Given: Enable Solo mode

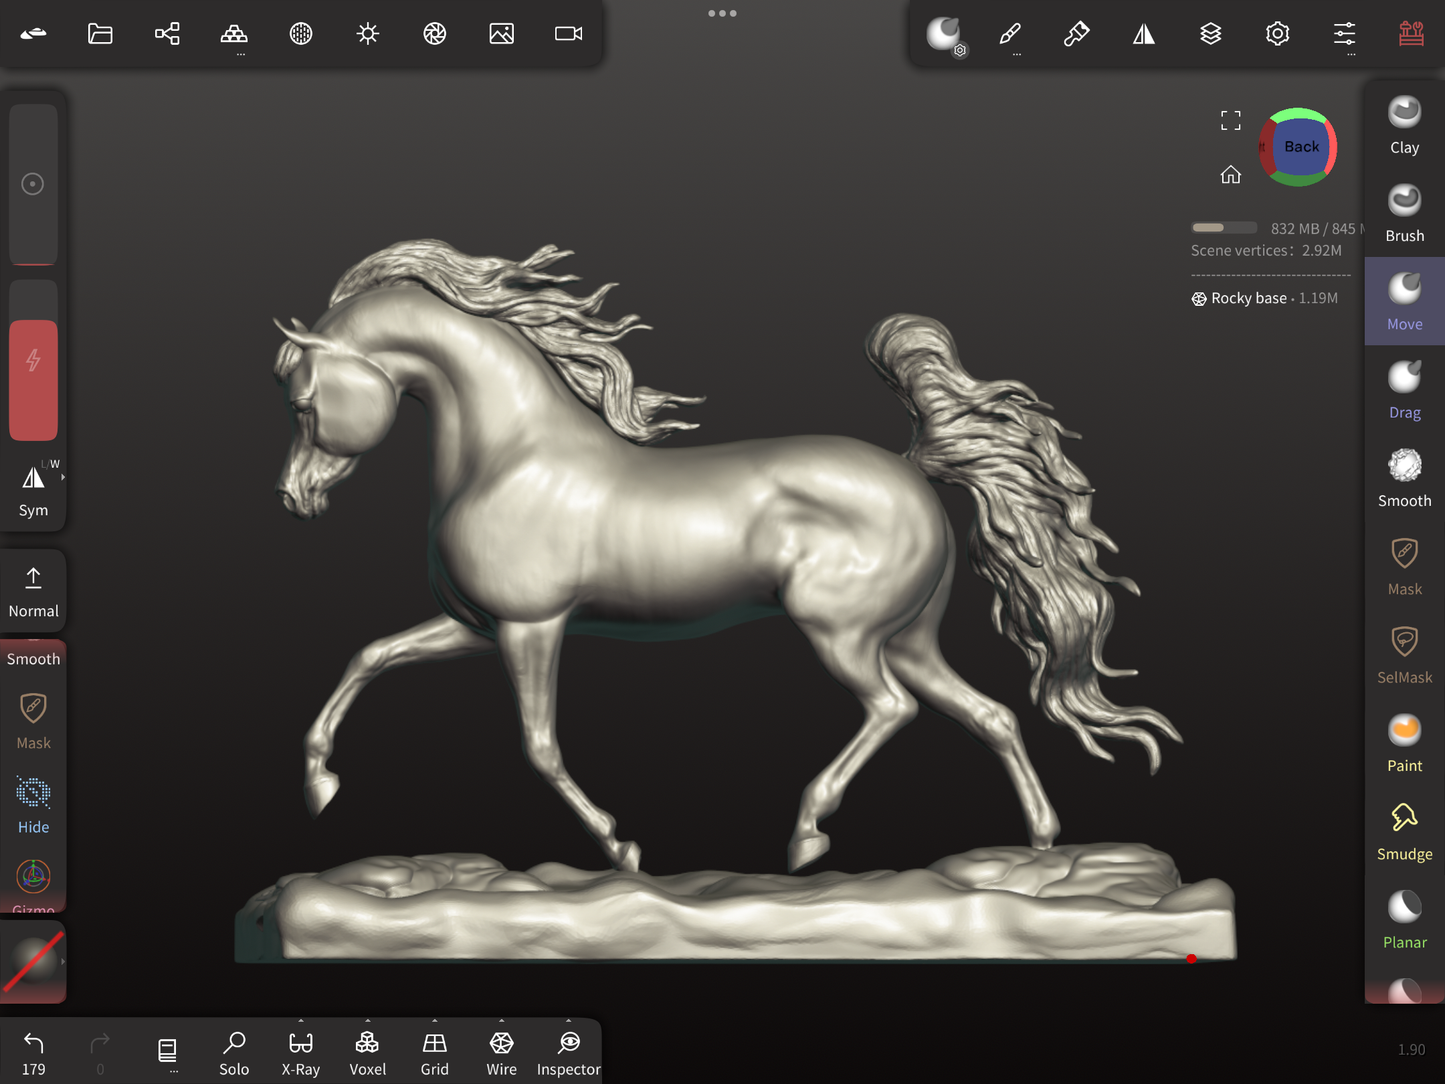Looking at the screenshot, I should click(234, 1053).
